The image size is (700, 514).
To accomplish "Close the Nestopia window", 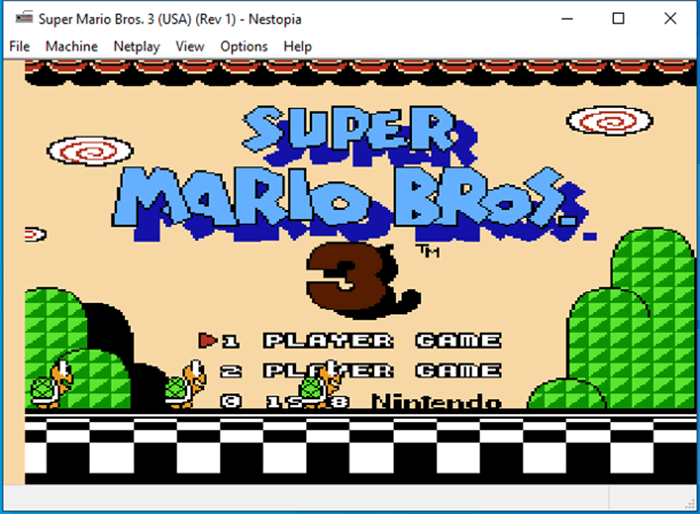I will [670, 19].
